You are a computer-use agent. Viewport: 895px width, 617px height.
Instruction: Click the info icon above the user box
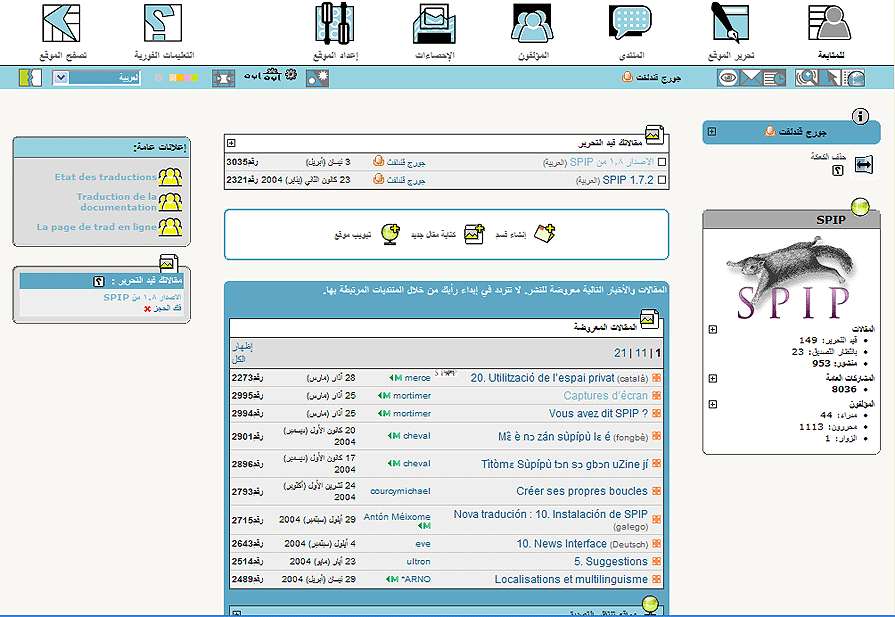coord(858,117)
